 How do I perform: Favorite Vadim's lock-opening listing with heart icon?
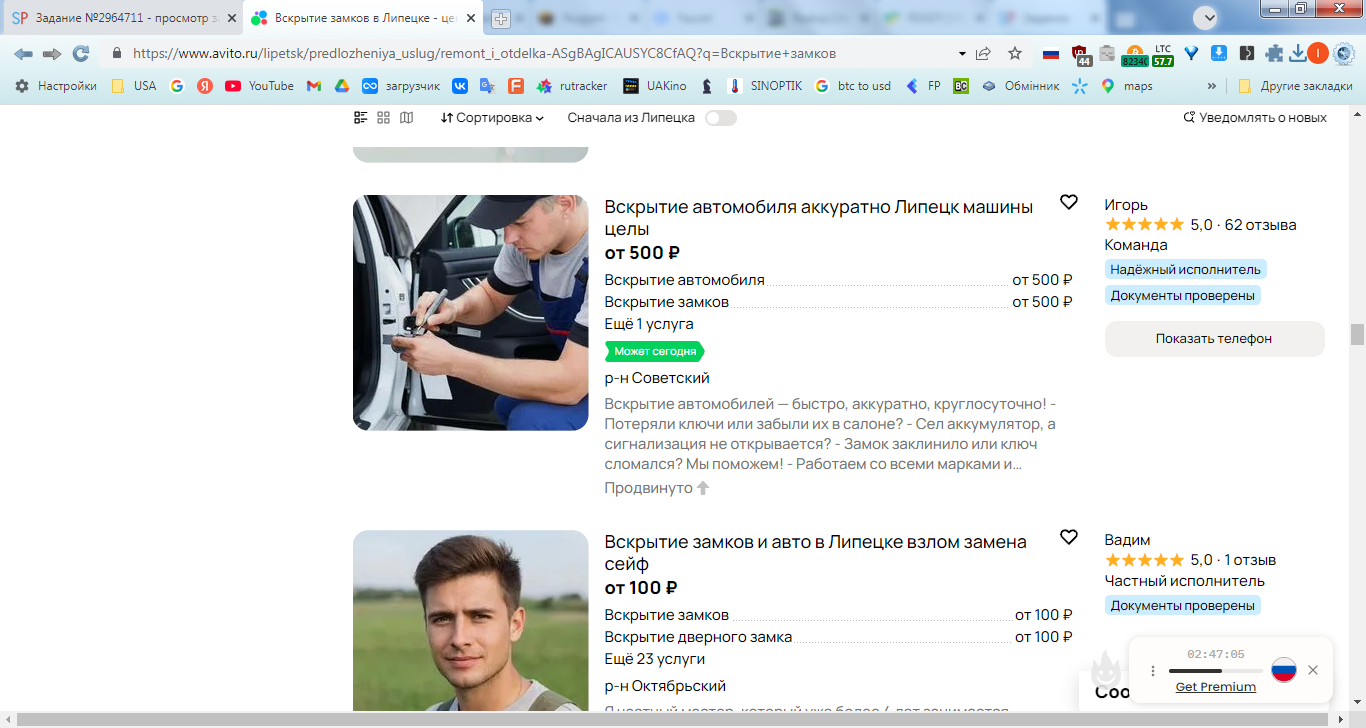[x=1069, y=538]
